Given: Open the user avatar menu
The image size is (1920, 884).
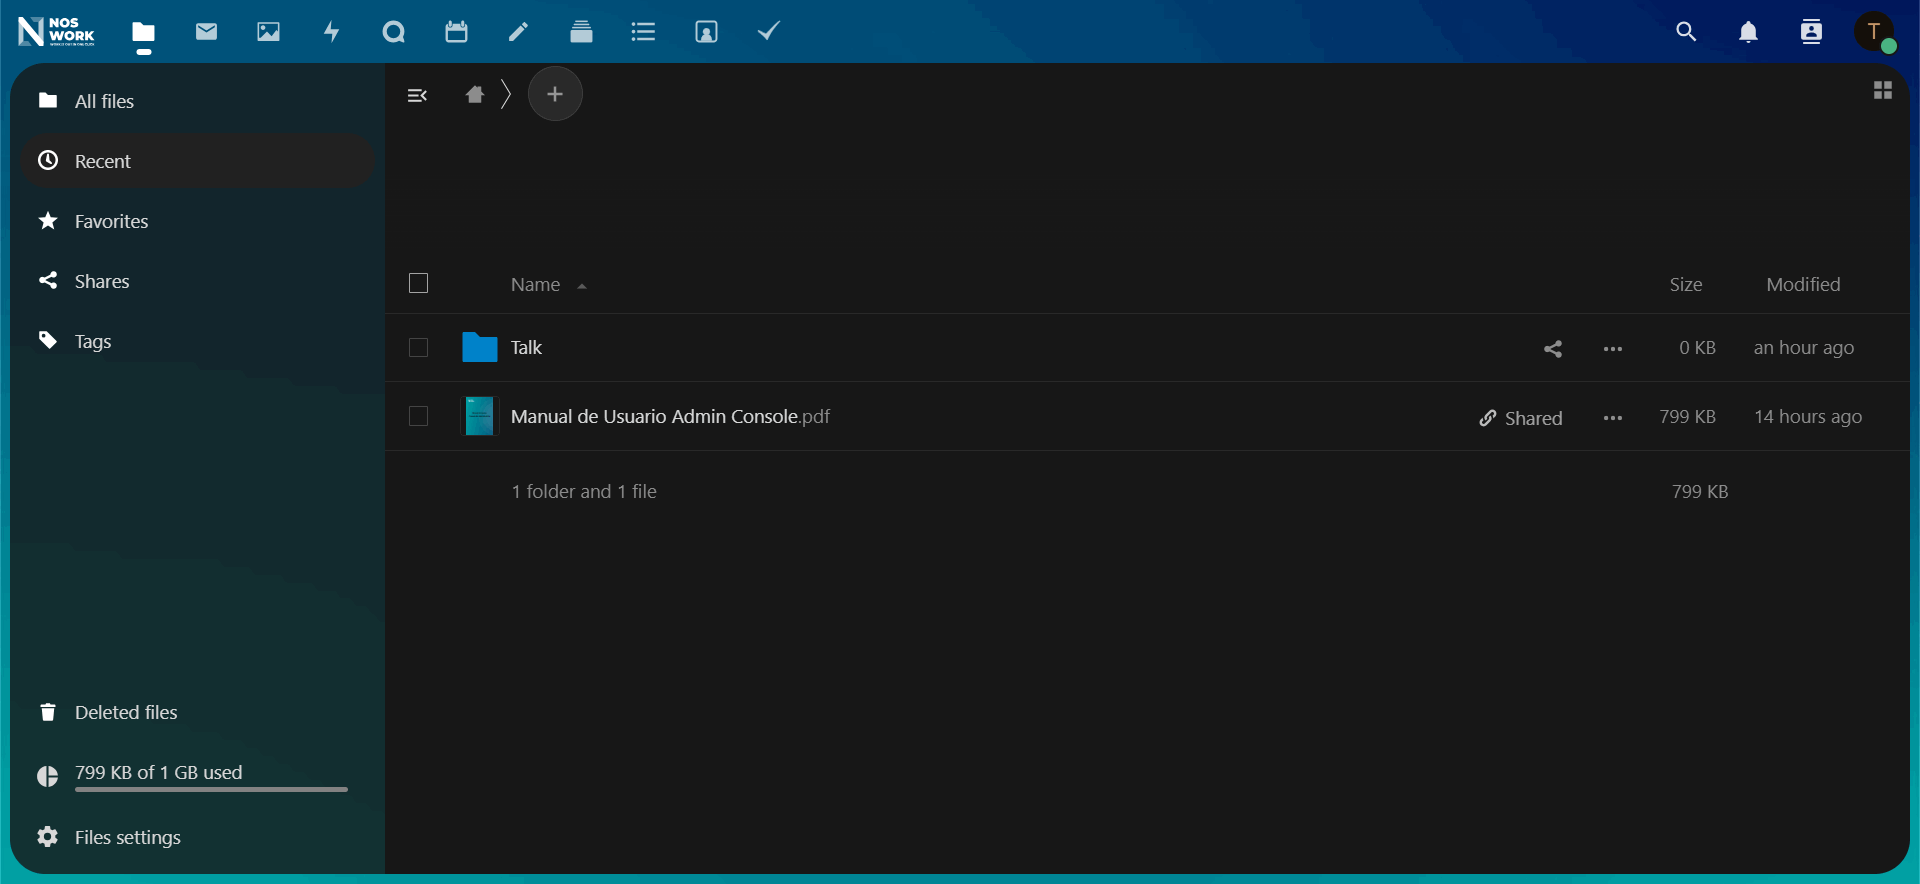Looking at the screenshot, I should pos(1874,32).
